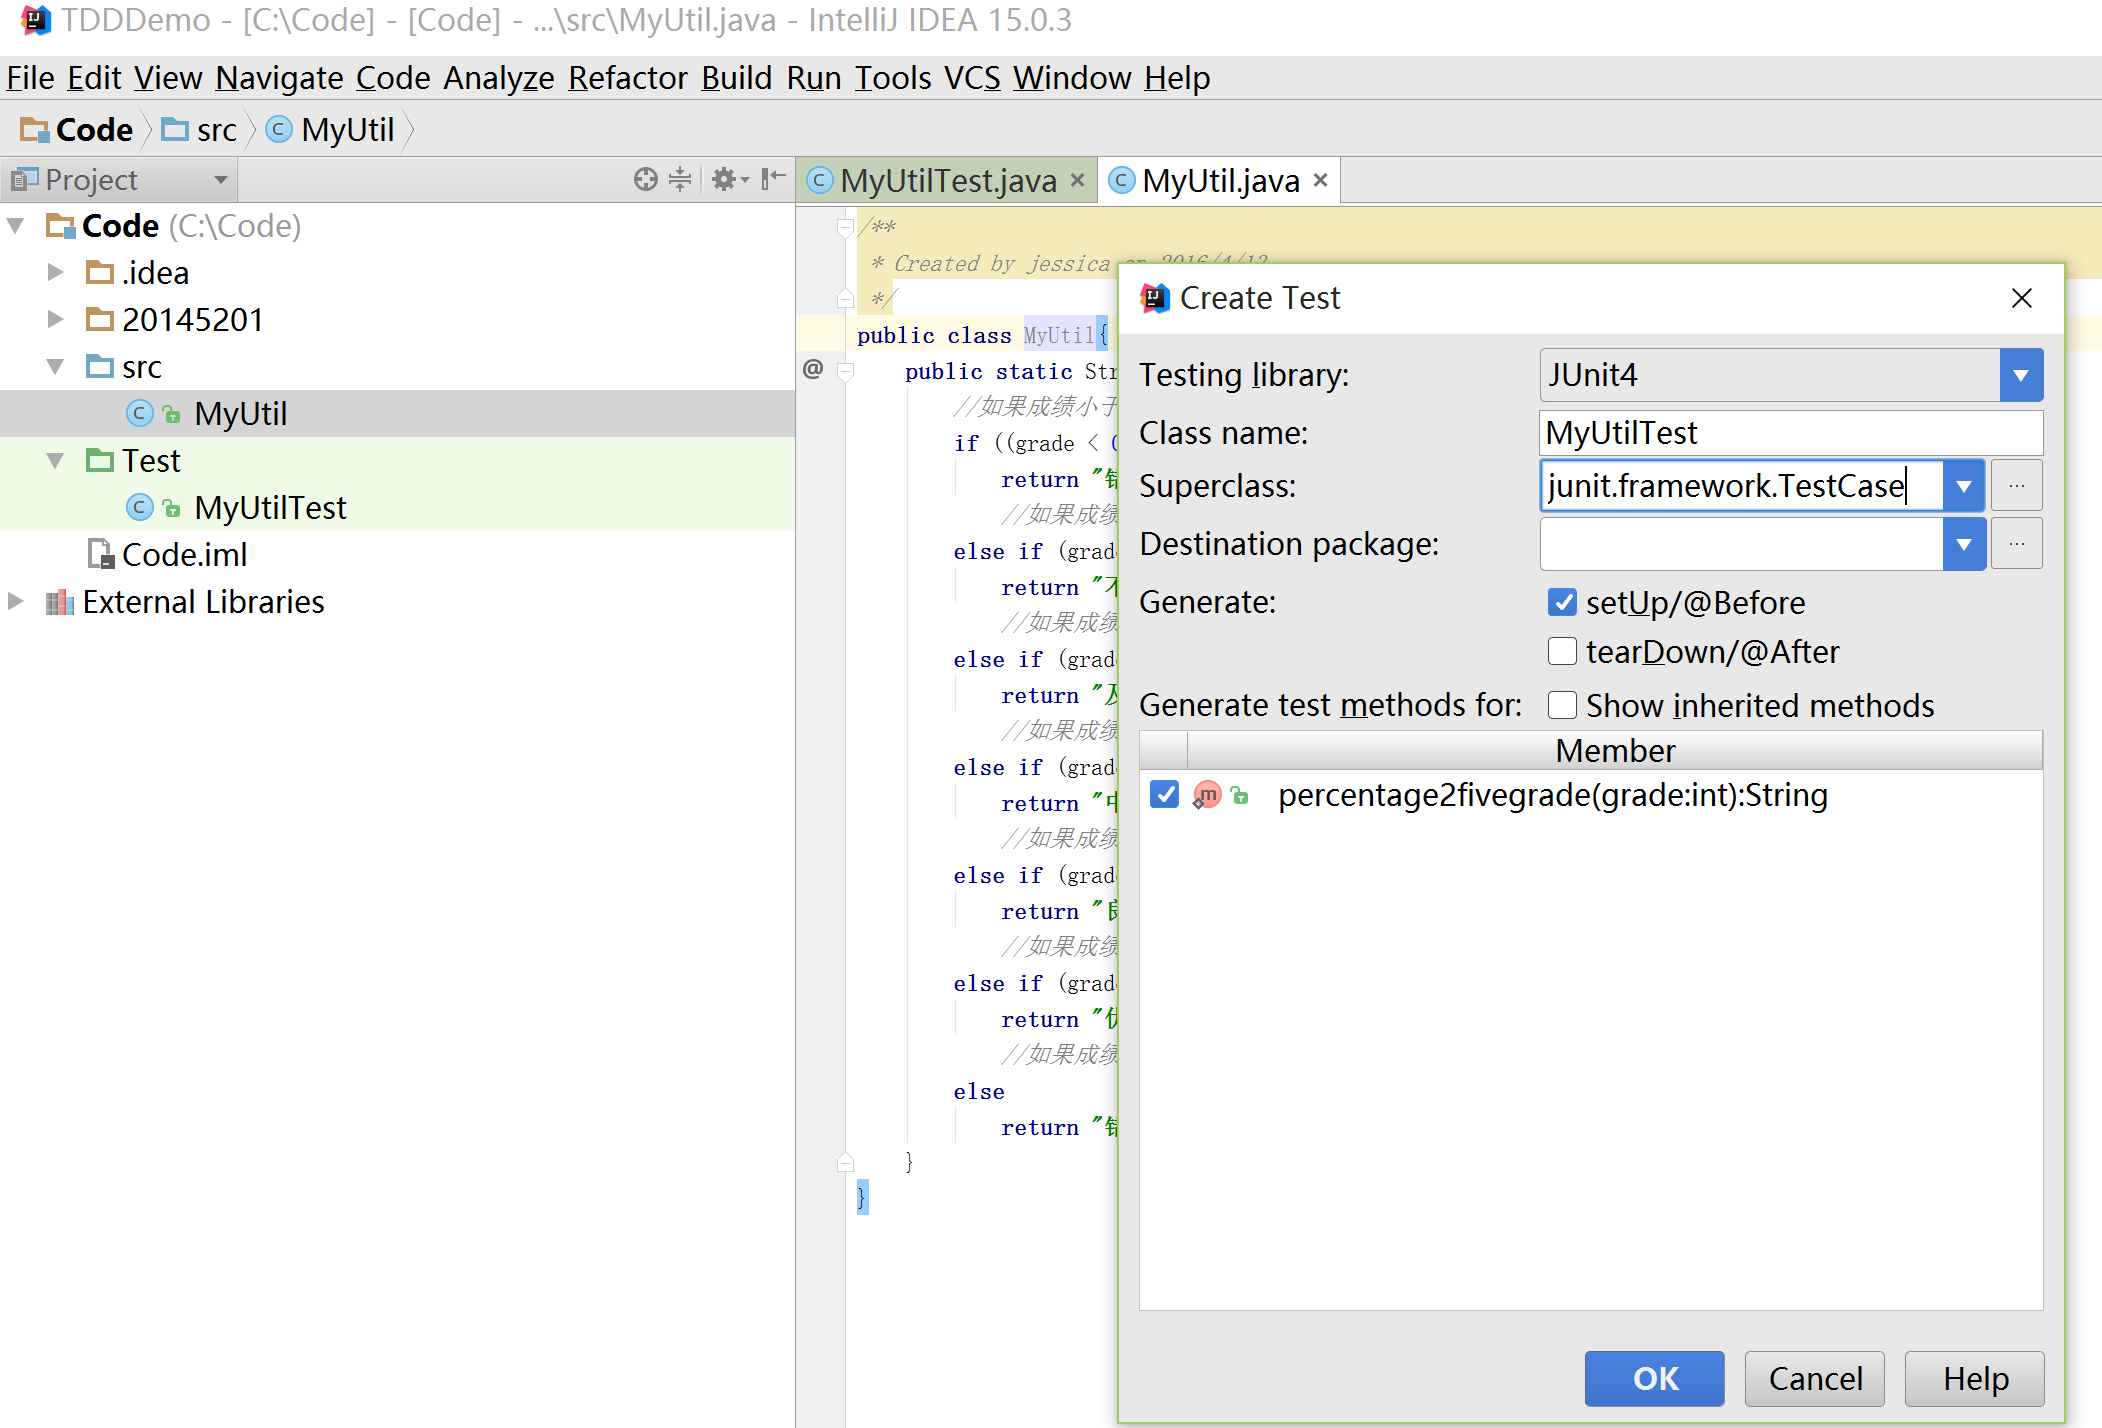Viewport: 2102px width, 1428px height.
Task: Click the .idea folder icon
Action: click(100, 272)
